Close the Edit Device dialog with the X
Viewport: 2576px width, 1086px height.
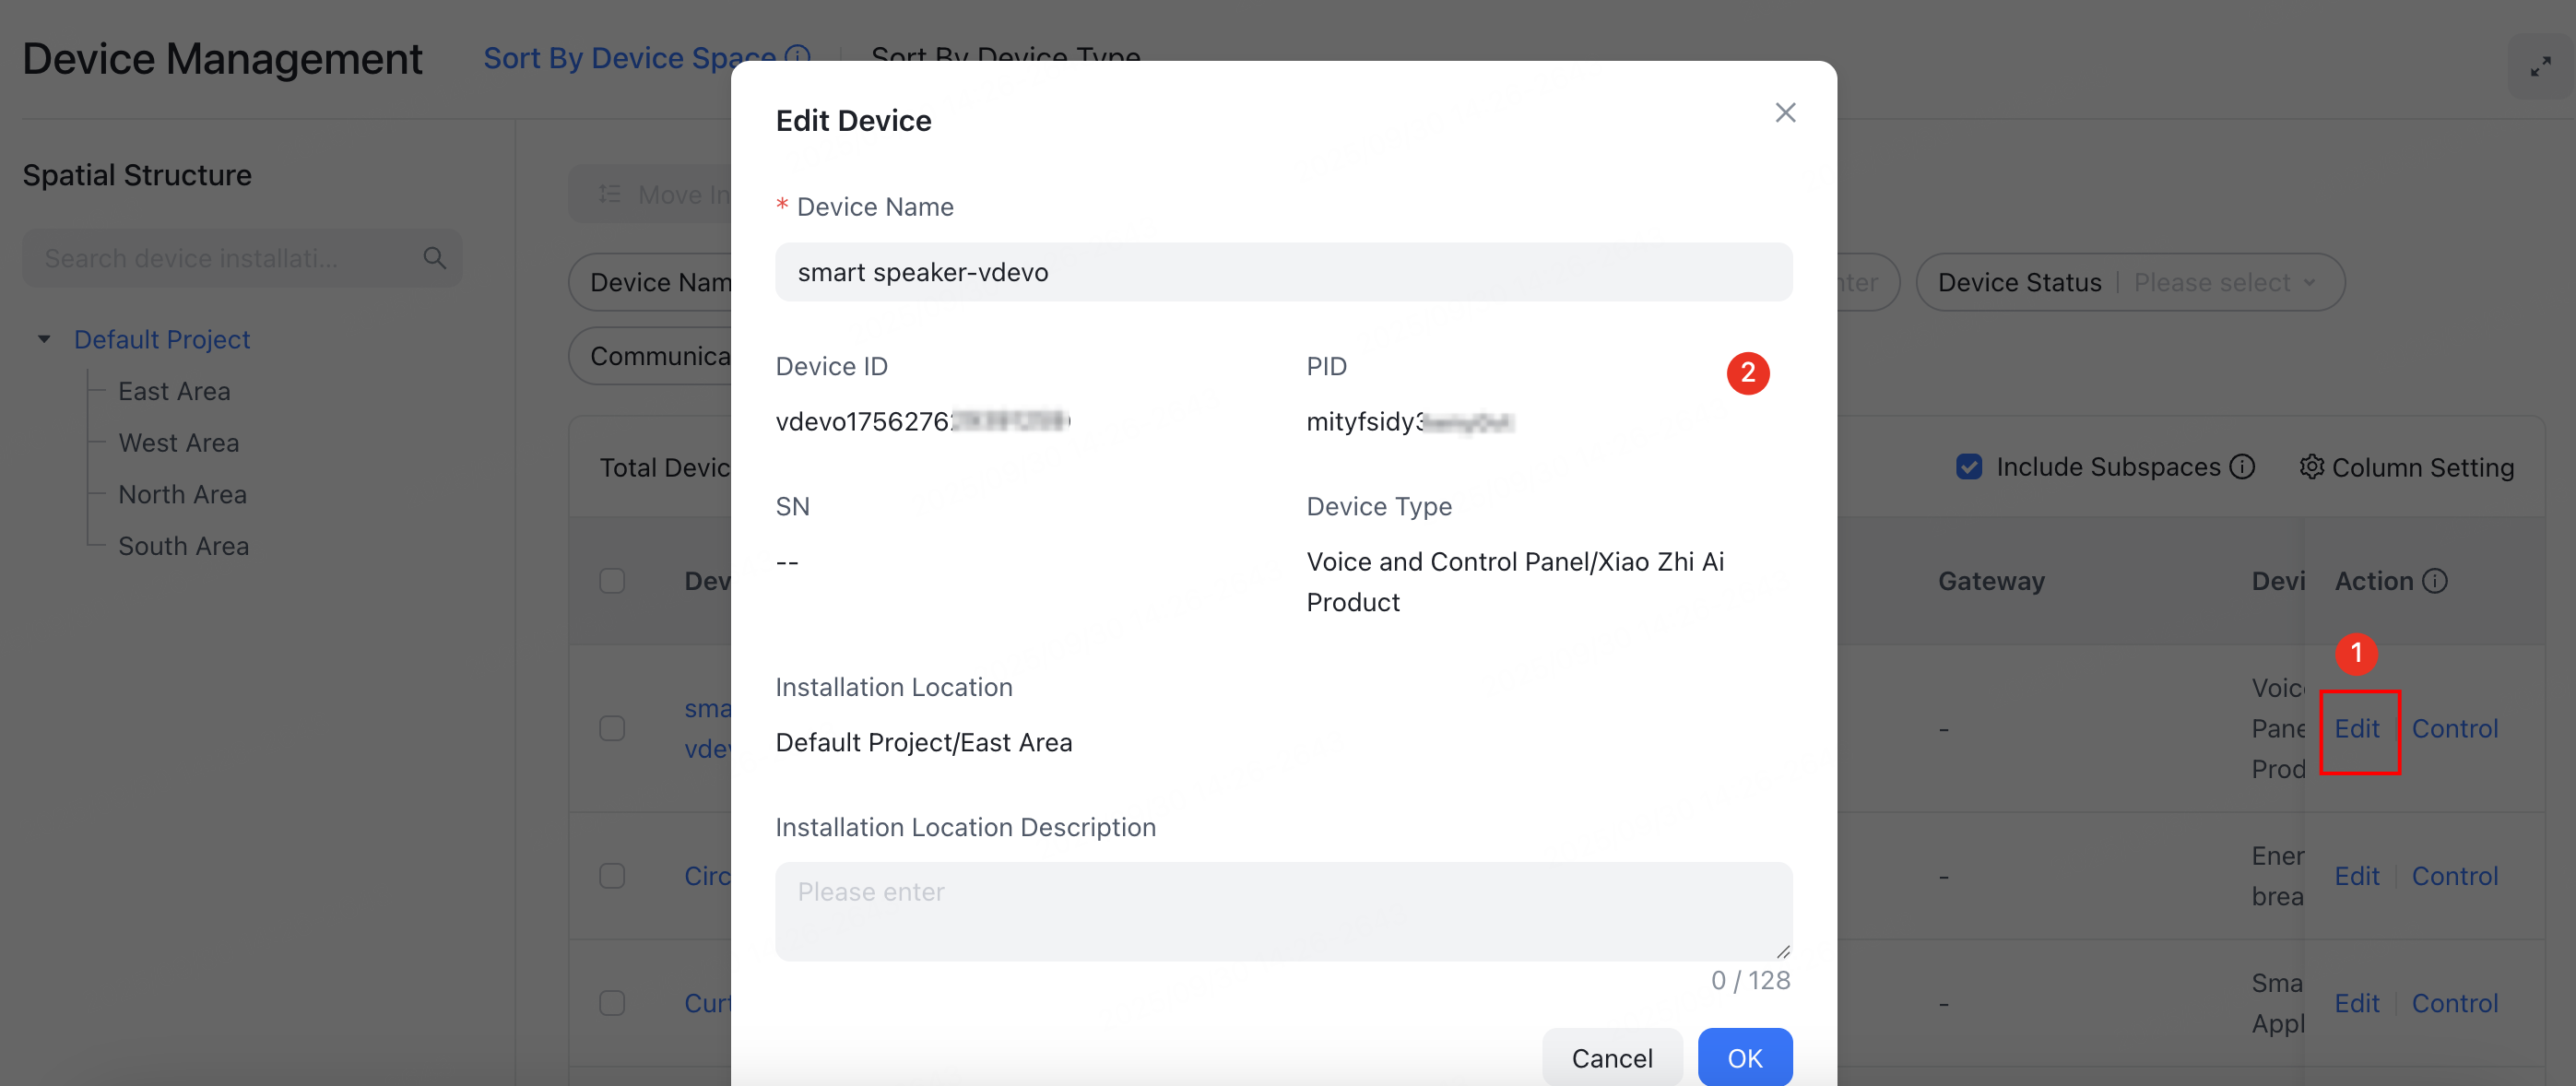[1786, 112]
